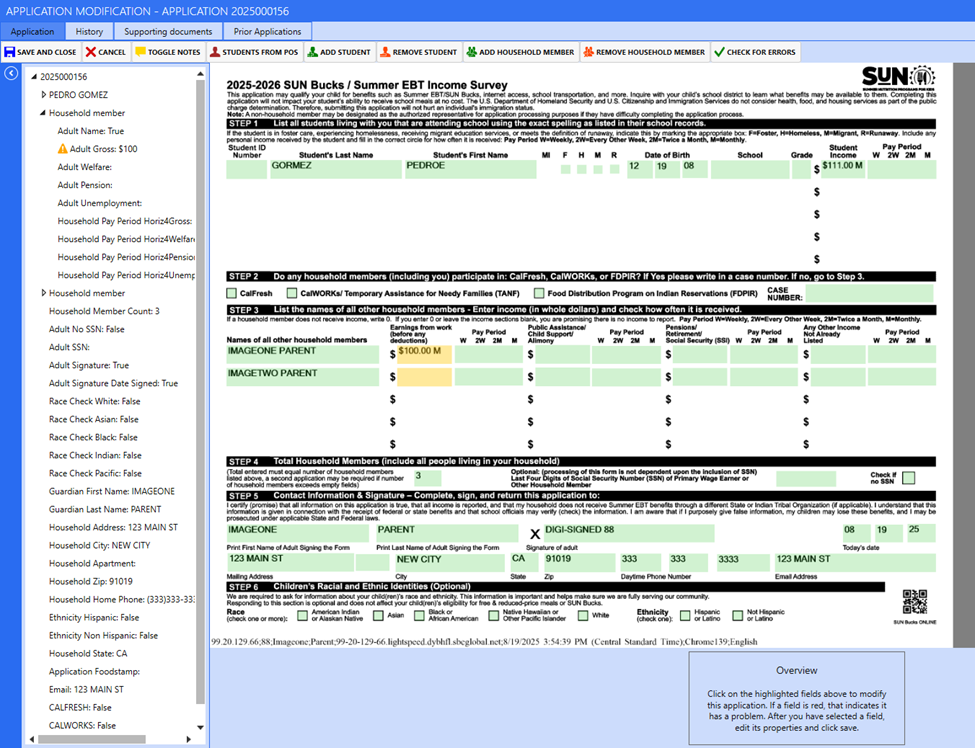
Task: Click the TOGGLE NOTES button label
Action: (174, 52)
